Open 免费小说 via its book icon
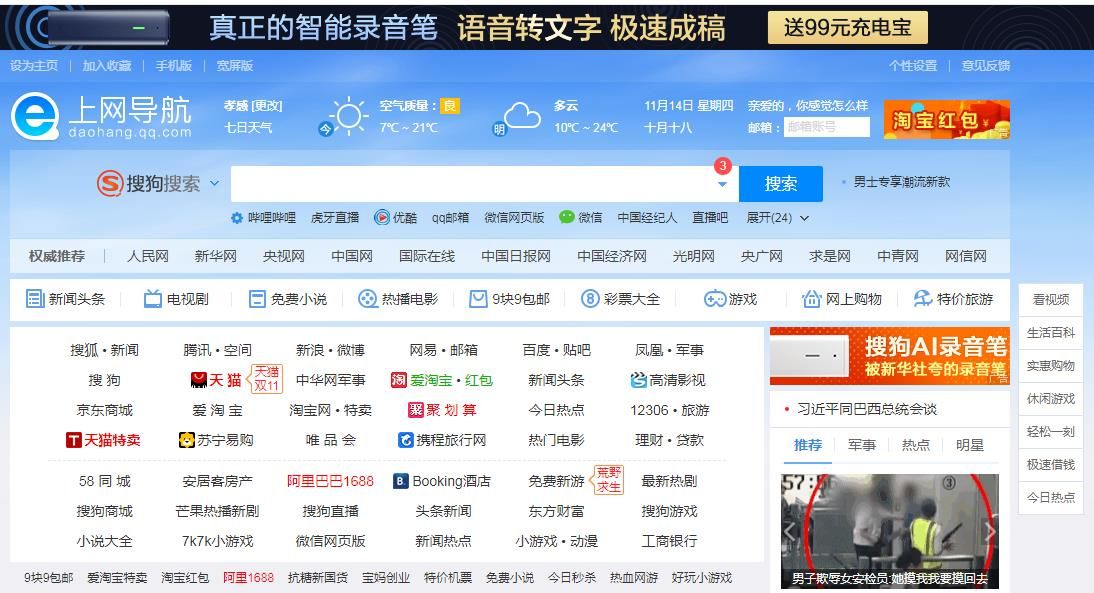This screenshot has height=593, width=1094. coord(256,299)
